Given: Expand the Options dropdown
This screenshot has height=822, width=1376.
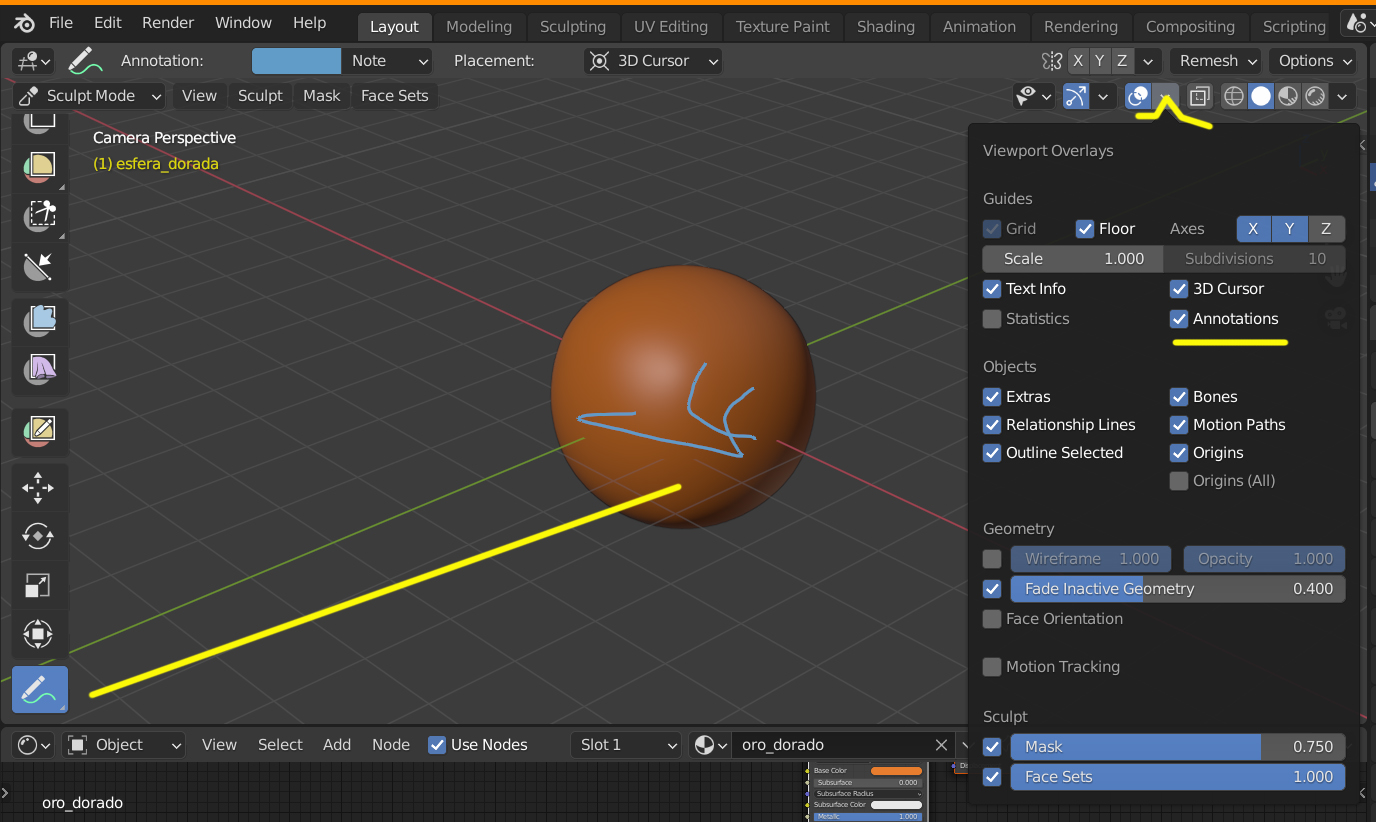Looking at the screenshot, I should 1312,61.
